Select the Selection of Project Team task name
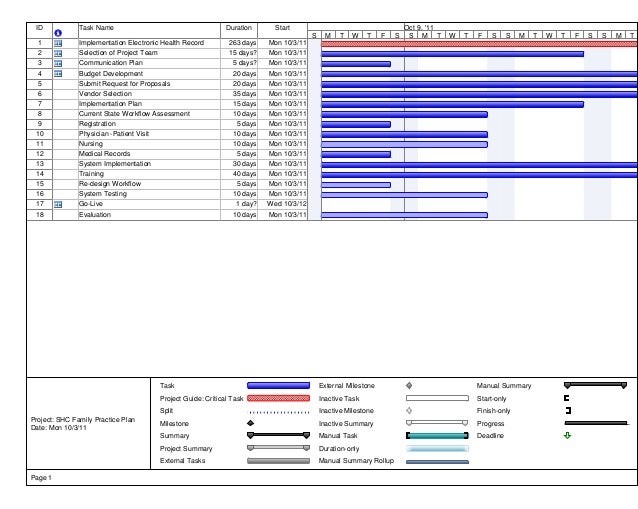Image resolution: width=638 pixels, height=509 pixels. pyautogui.click(x=118, y=53)
